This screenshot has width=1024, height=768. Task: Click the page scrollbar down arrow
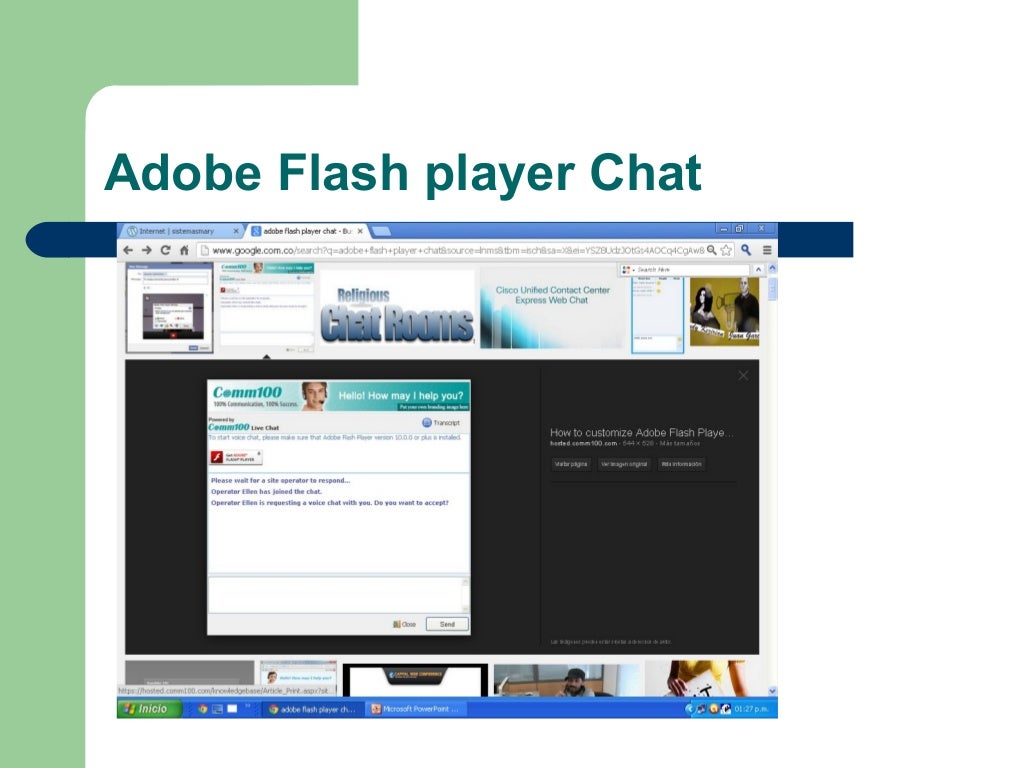coord(773,691)
